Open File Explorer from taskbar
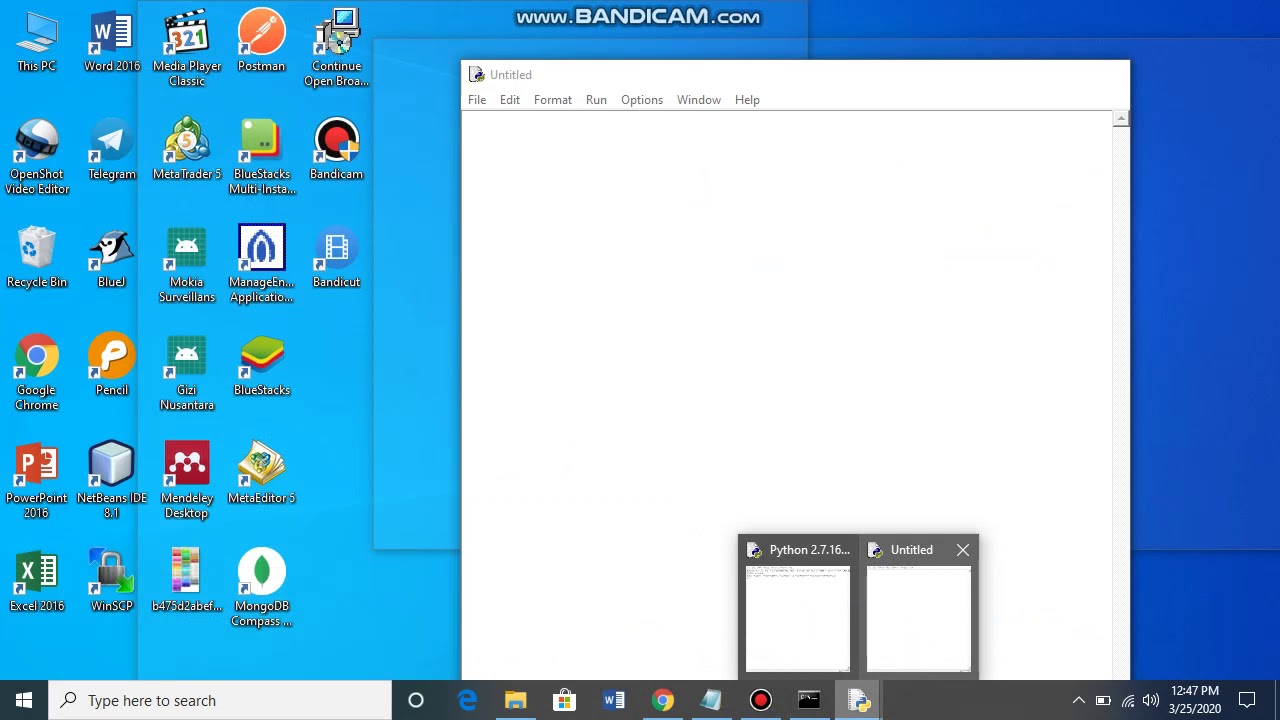This screenshot has height=720, width=1280. coord(516,700)
